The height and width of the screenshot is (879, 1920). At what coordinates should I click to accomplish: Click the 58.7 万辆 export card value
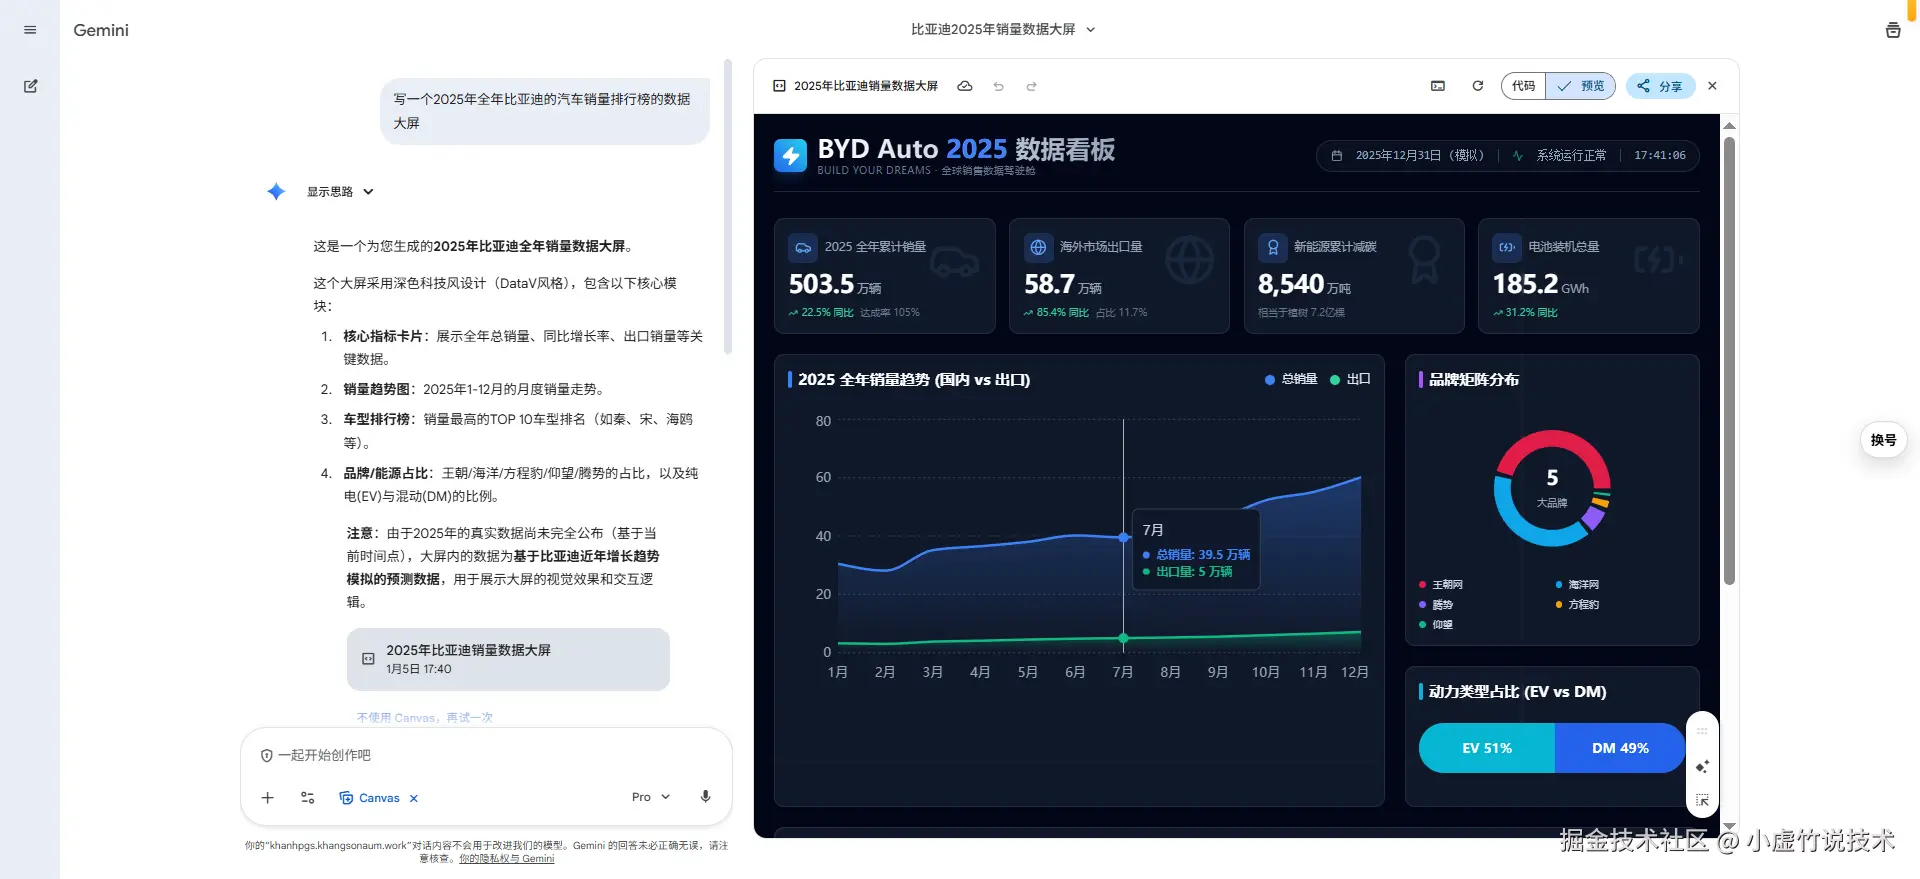1062,285
